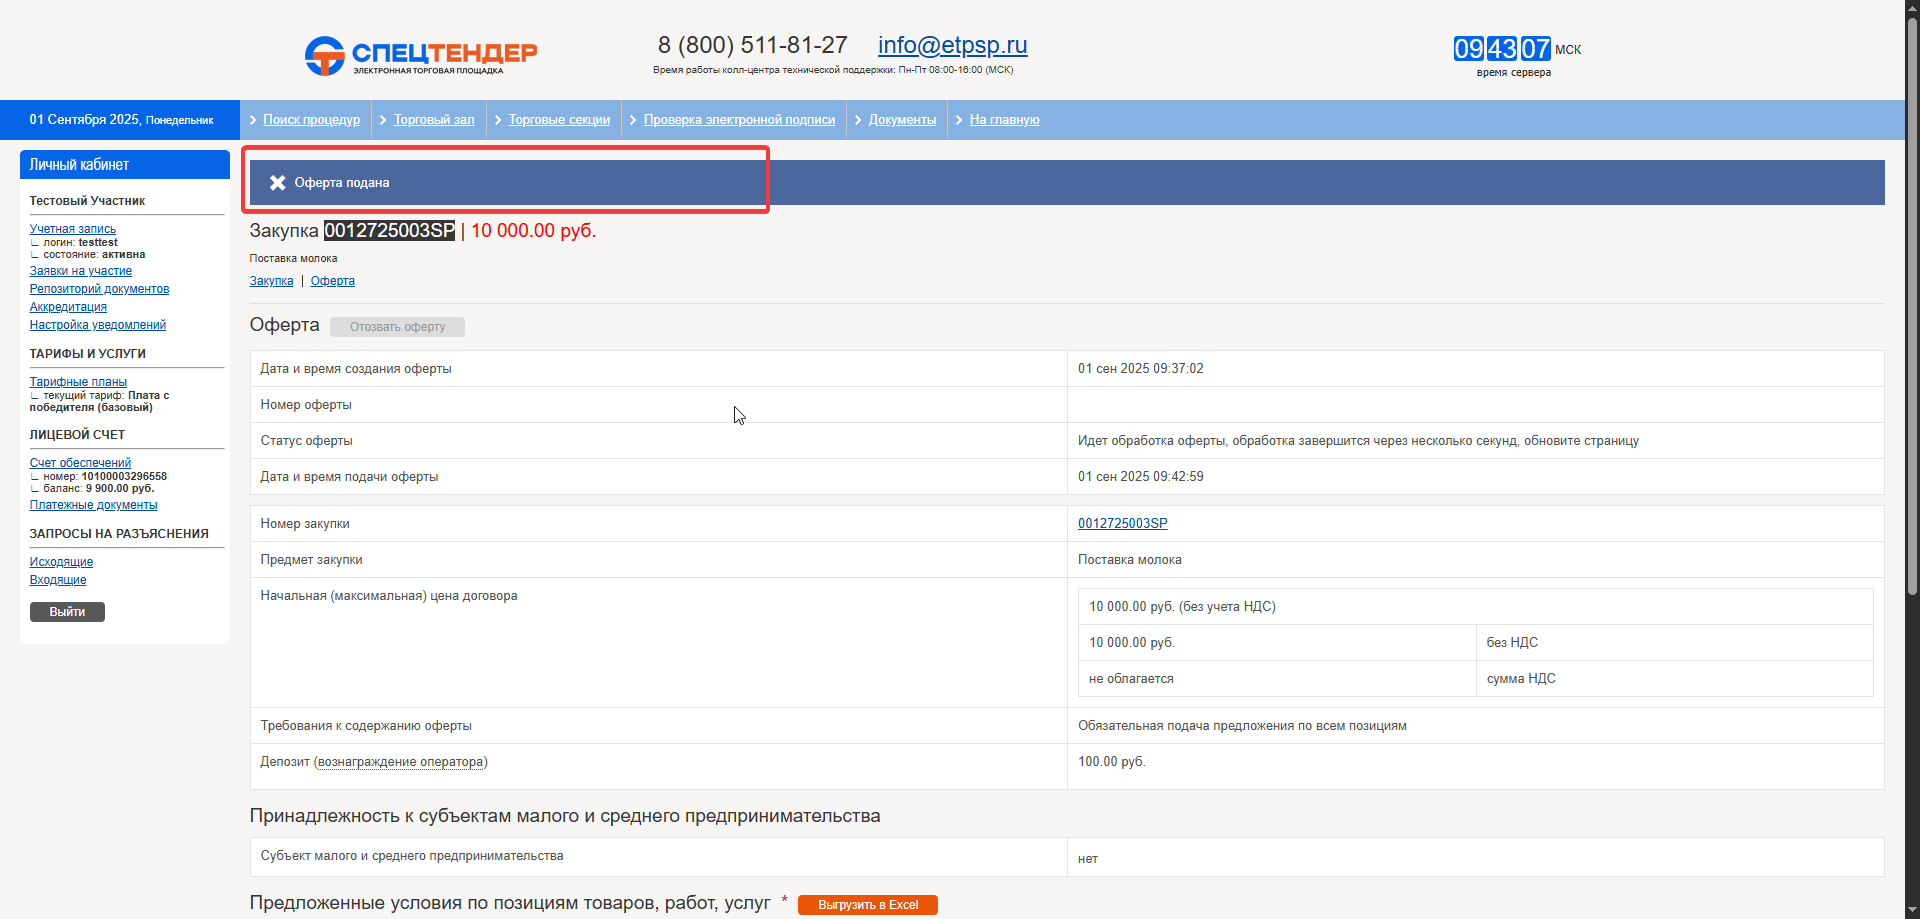This screenshot has width=1920, height=919.
Task: Open 'Проверка электронной подписи' page
Action: (x=739, y=120)
